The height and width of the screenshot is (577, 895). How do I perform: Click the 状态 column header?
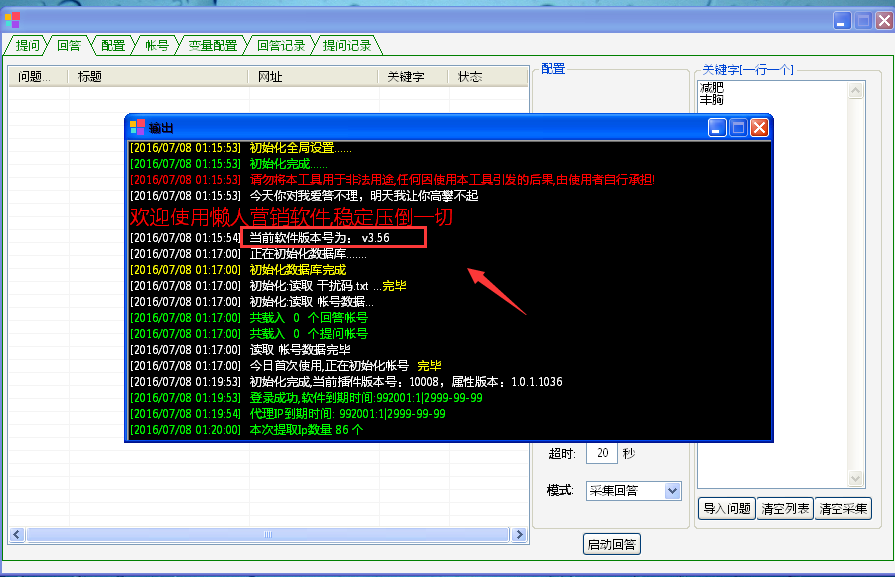coord(488,76)
